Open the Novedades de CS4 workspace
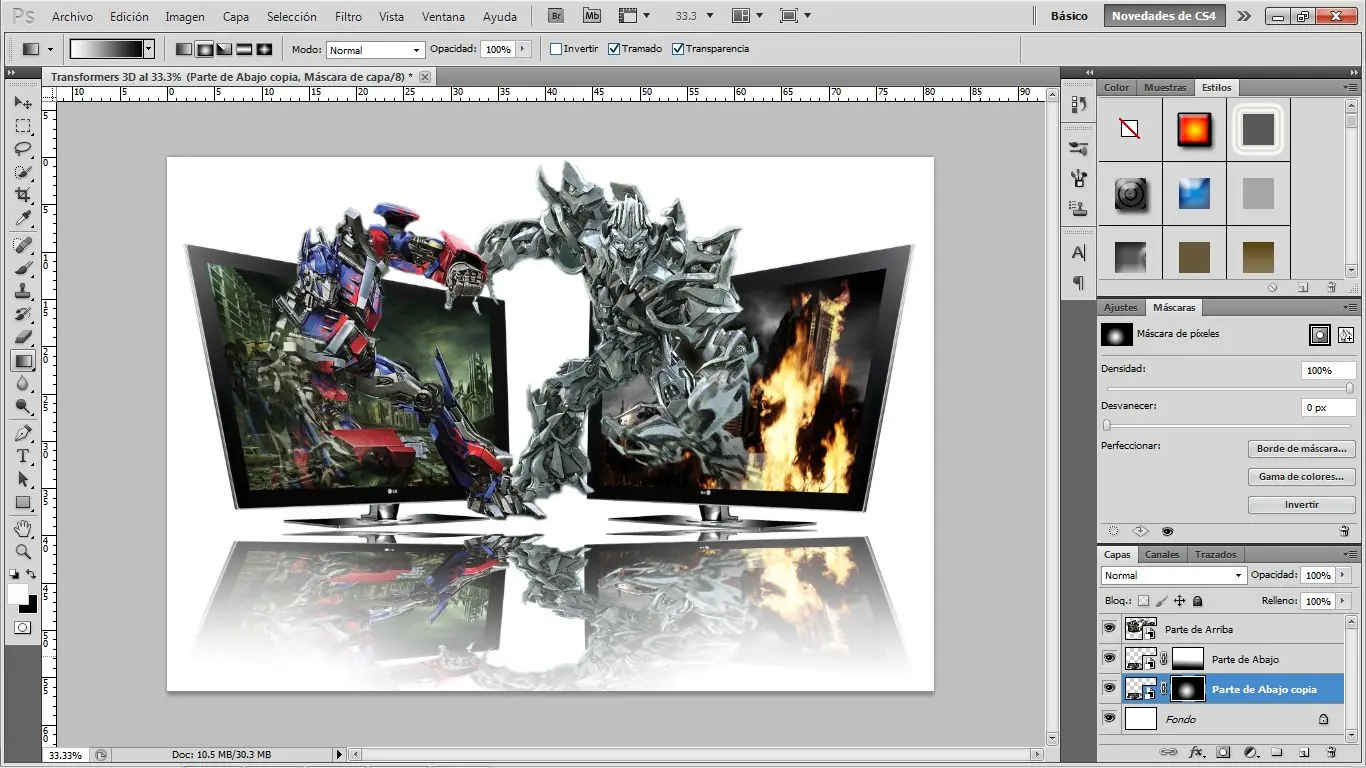 pyautogui.click(x=1164, y=16)
